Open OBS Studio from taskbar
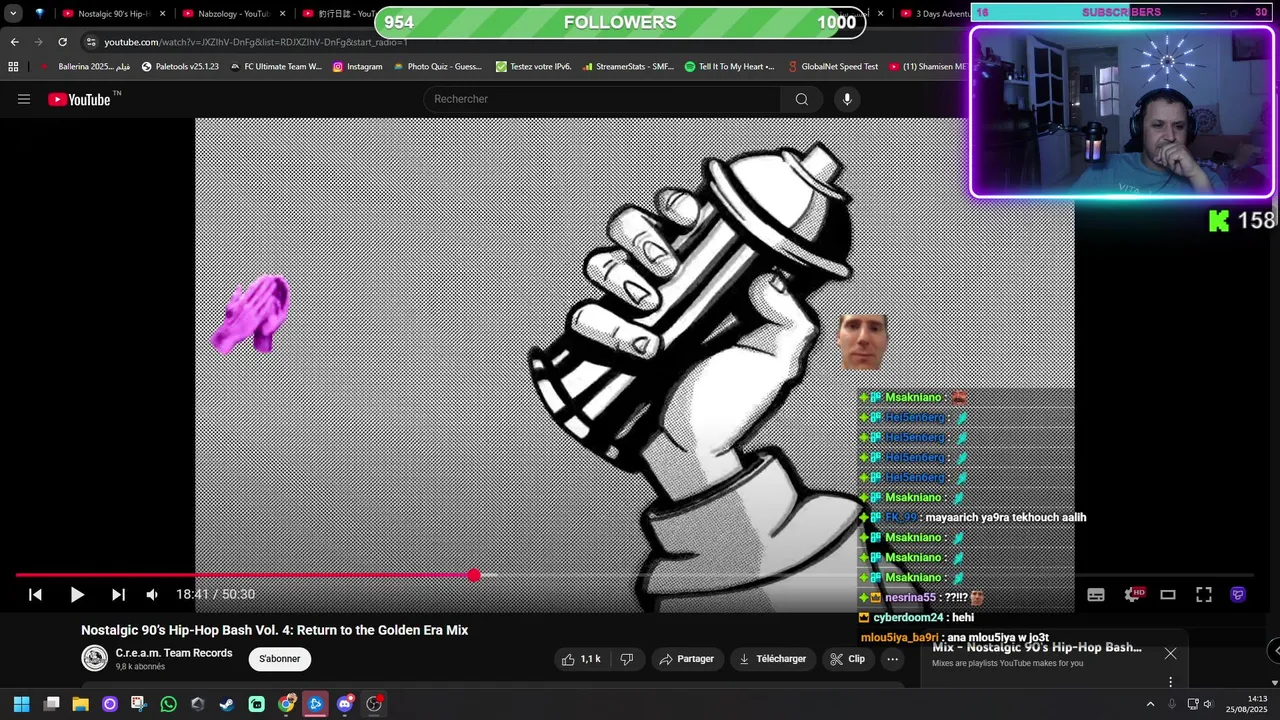This screenshot has width=1280, height=720. coord(374,704)
